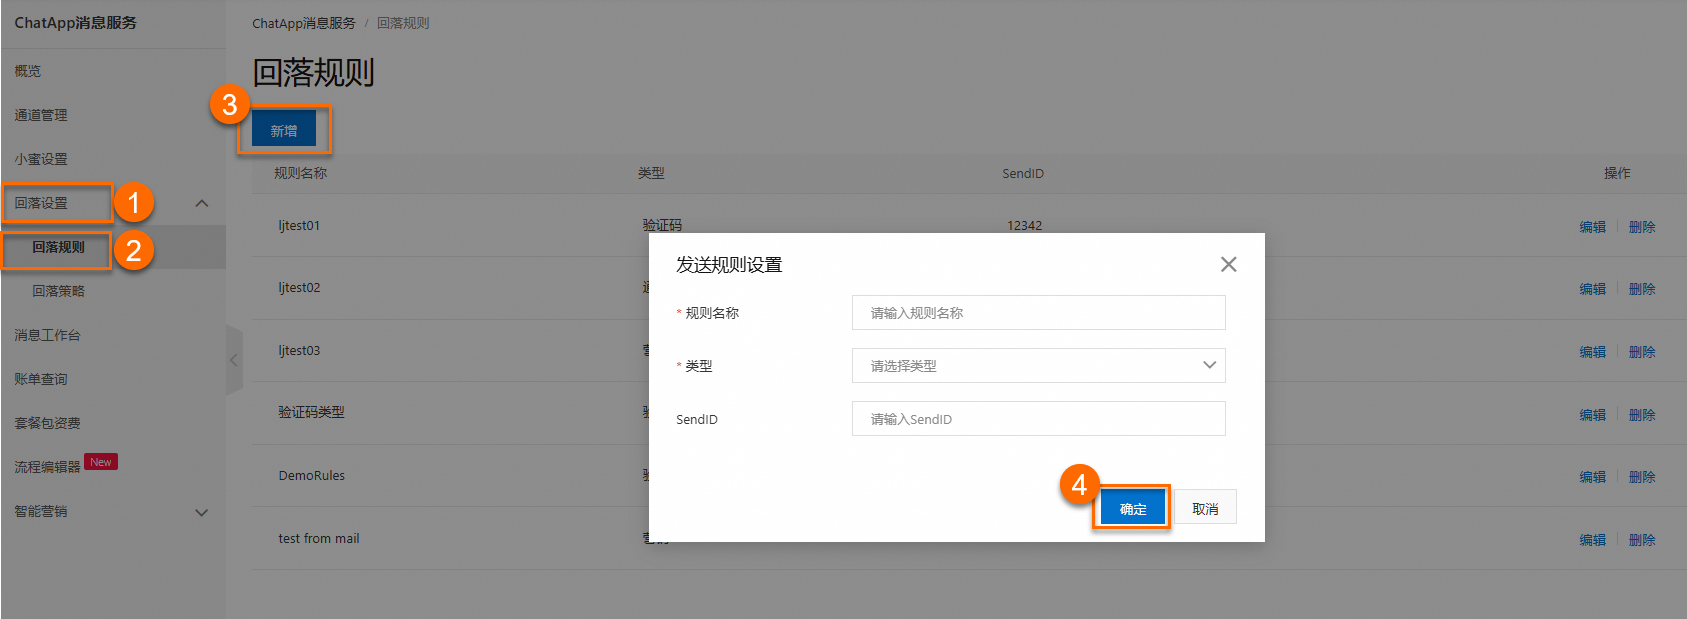Image resolution: width=1687 pixels, height=619 pixels.
Task: Open 智能营销 in the sidebar
Action: tap(41, 511)
